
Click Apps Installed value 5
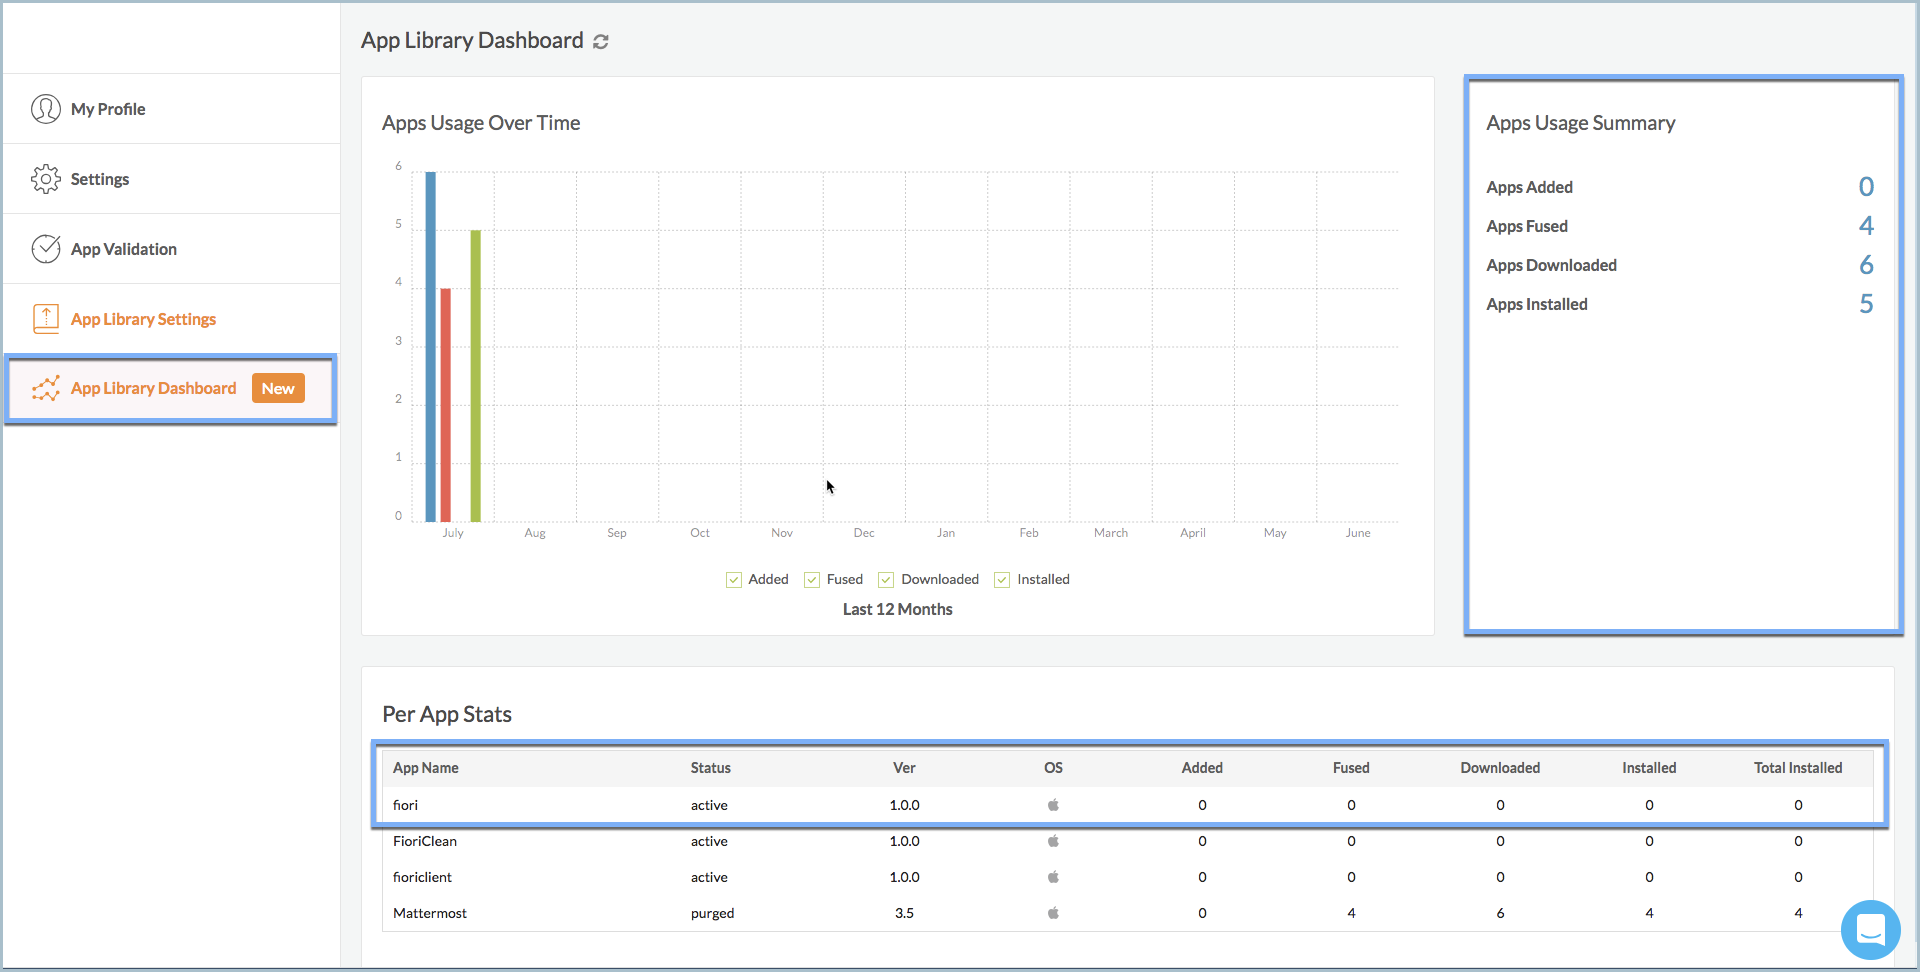1866,304
